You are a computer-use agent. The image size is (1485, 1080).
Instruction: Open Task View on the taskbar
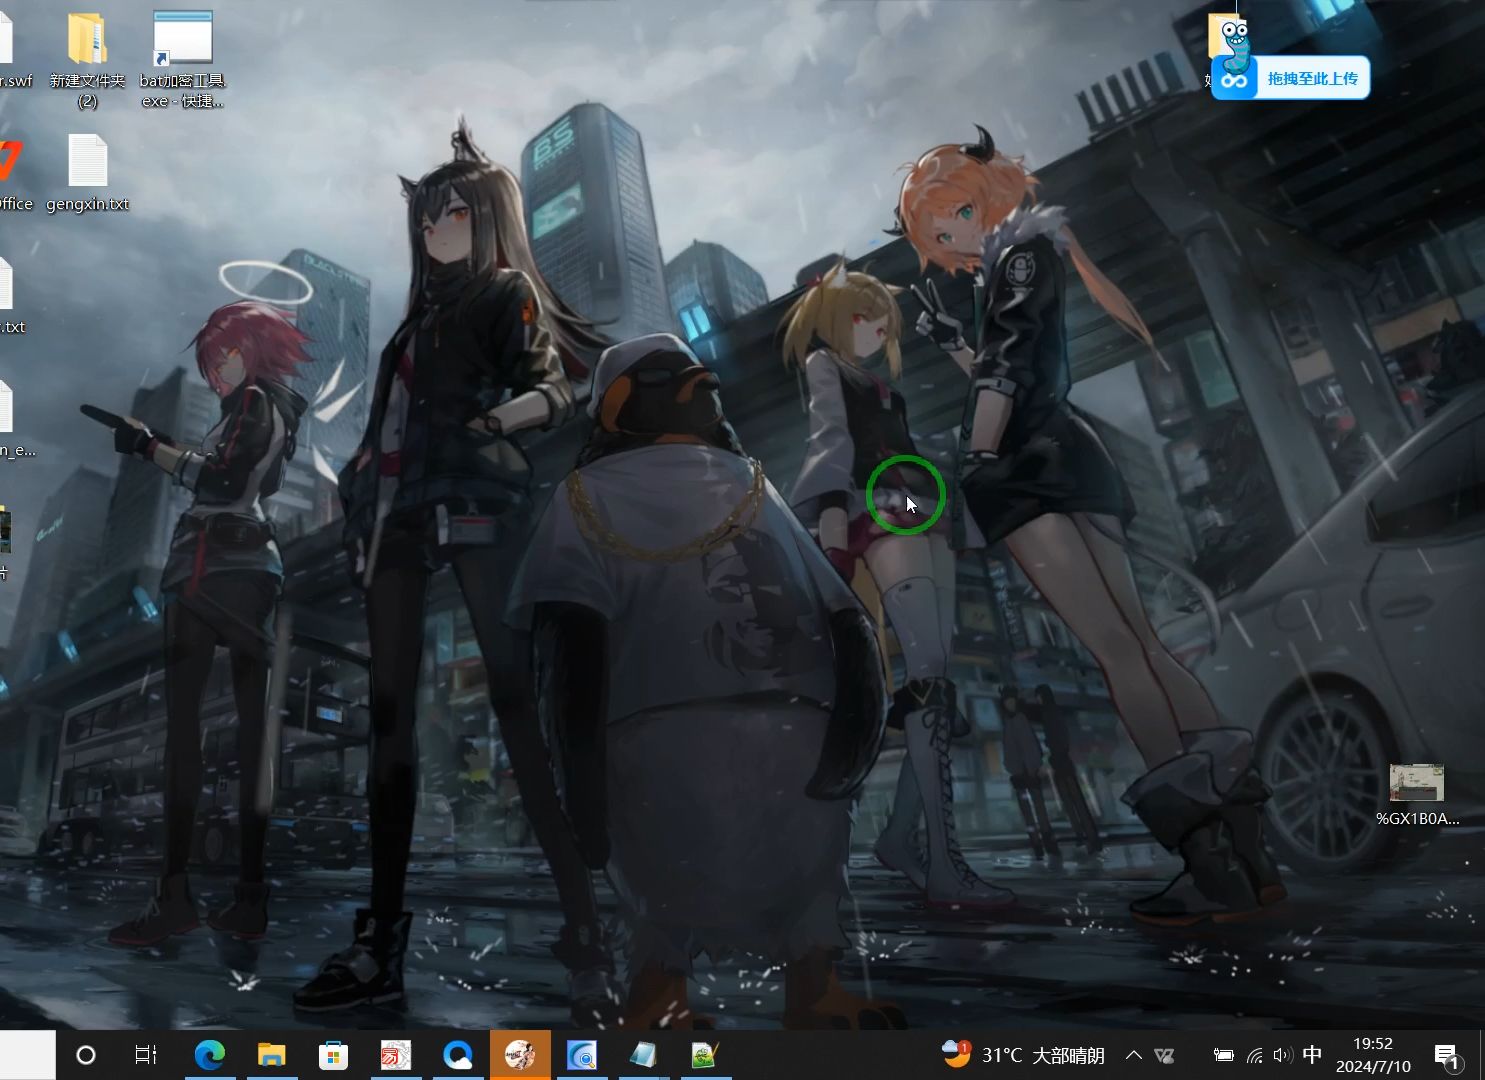click(x=146, y=1055)
